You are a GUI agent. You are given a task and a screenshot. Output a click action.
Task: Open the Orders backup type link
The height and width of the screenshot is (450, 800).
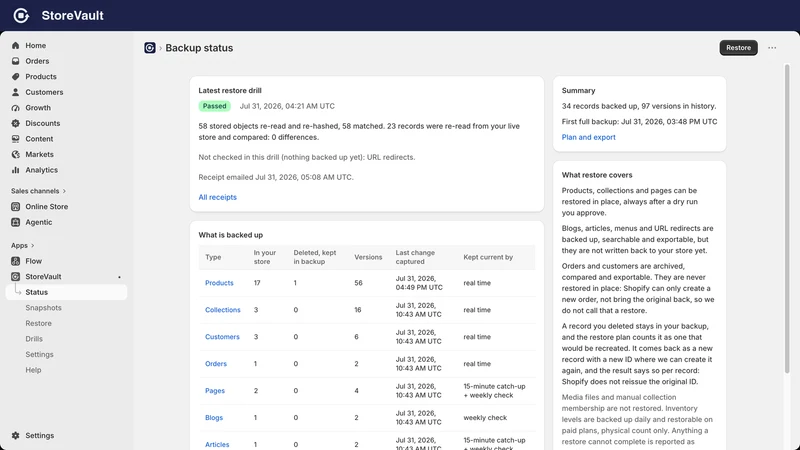point(216,364)
